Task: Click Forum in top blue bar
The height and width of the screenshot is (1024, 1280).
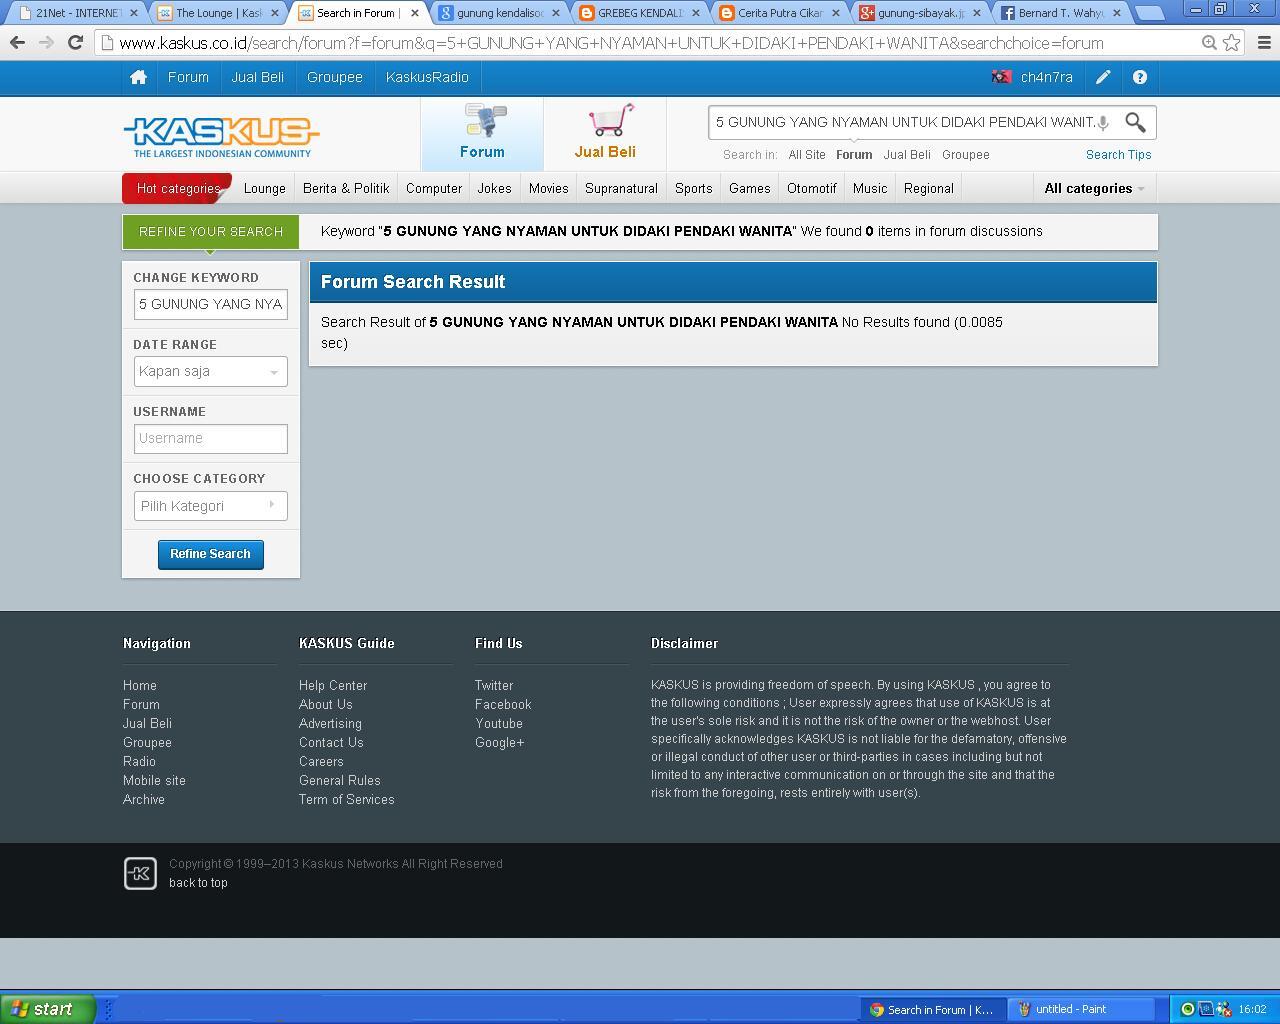Action: point(188,77)
